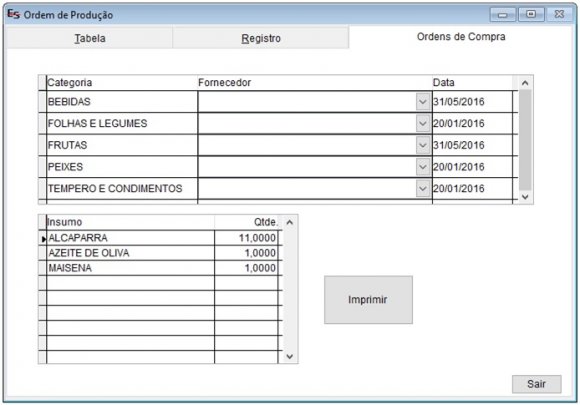Click the row selector beside ALCAPARRA

(43, 239)
